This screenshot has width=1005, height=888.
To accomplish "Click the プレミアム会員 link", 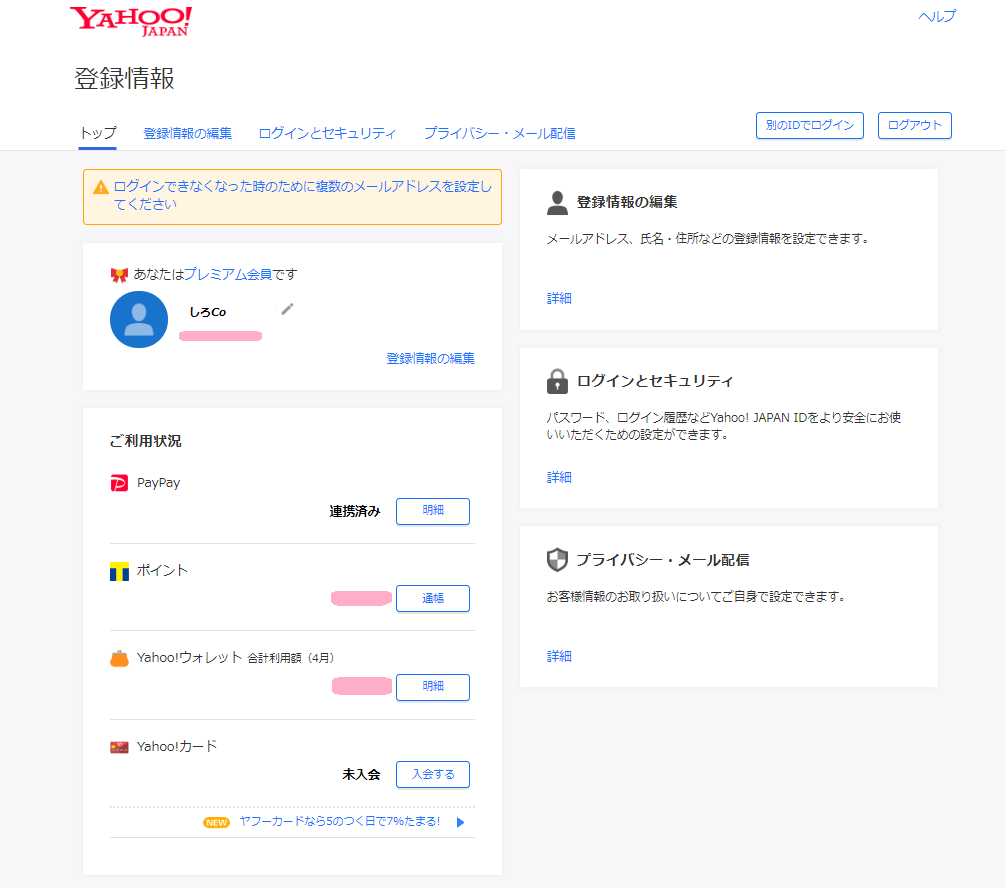I will (x=232, y=274).
